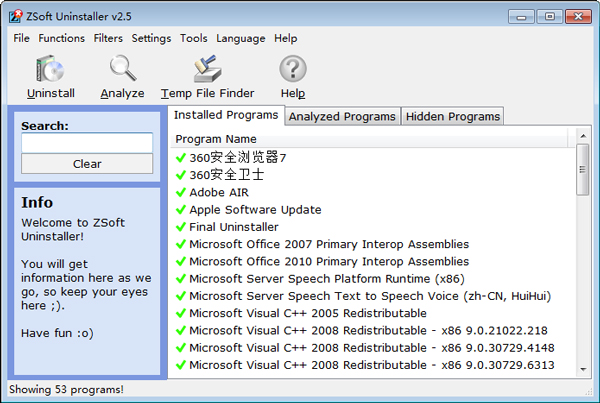Screen dimensions: 600x403
Task: Select Speech Text to Speech Voice HuiHui entry
Action: coord(370,296)
